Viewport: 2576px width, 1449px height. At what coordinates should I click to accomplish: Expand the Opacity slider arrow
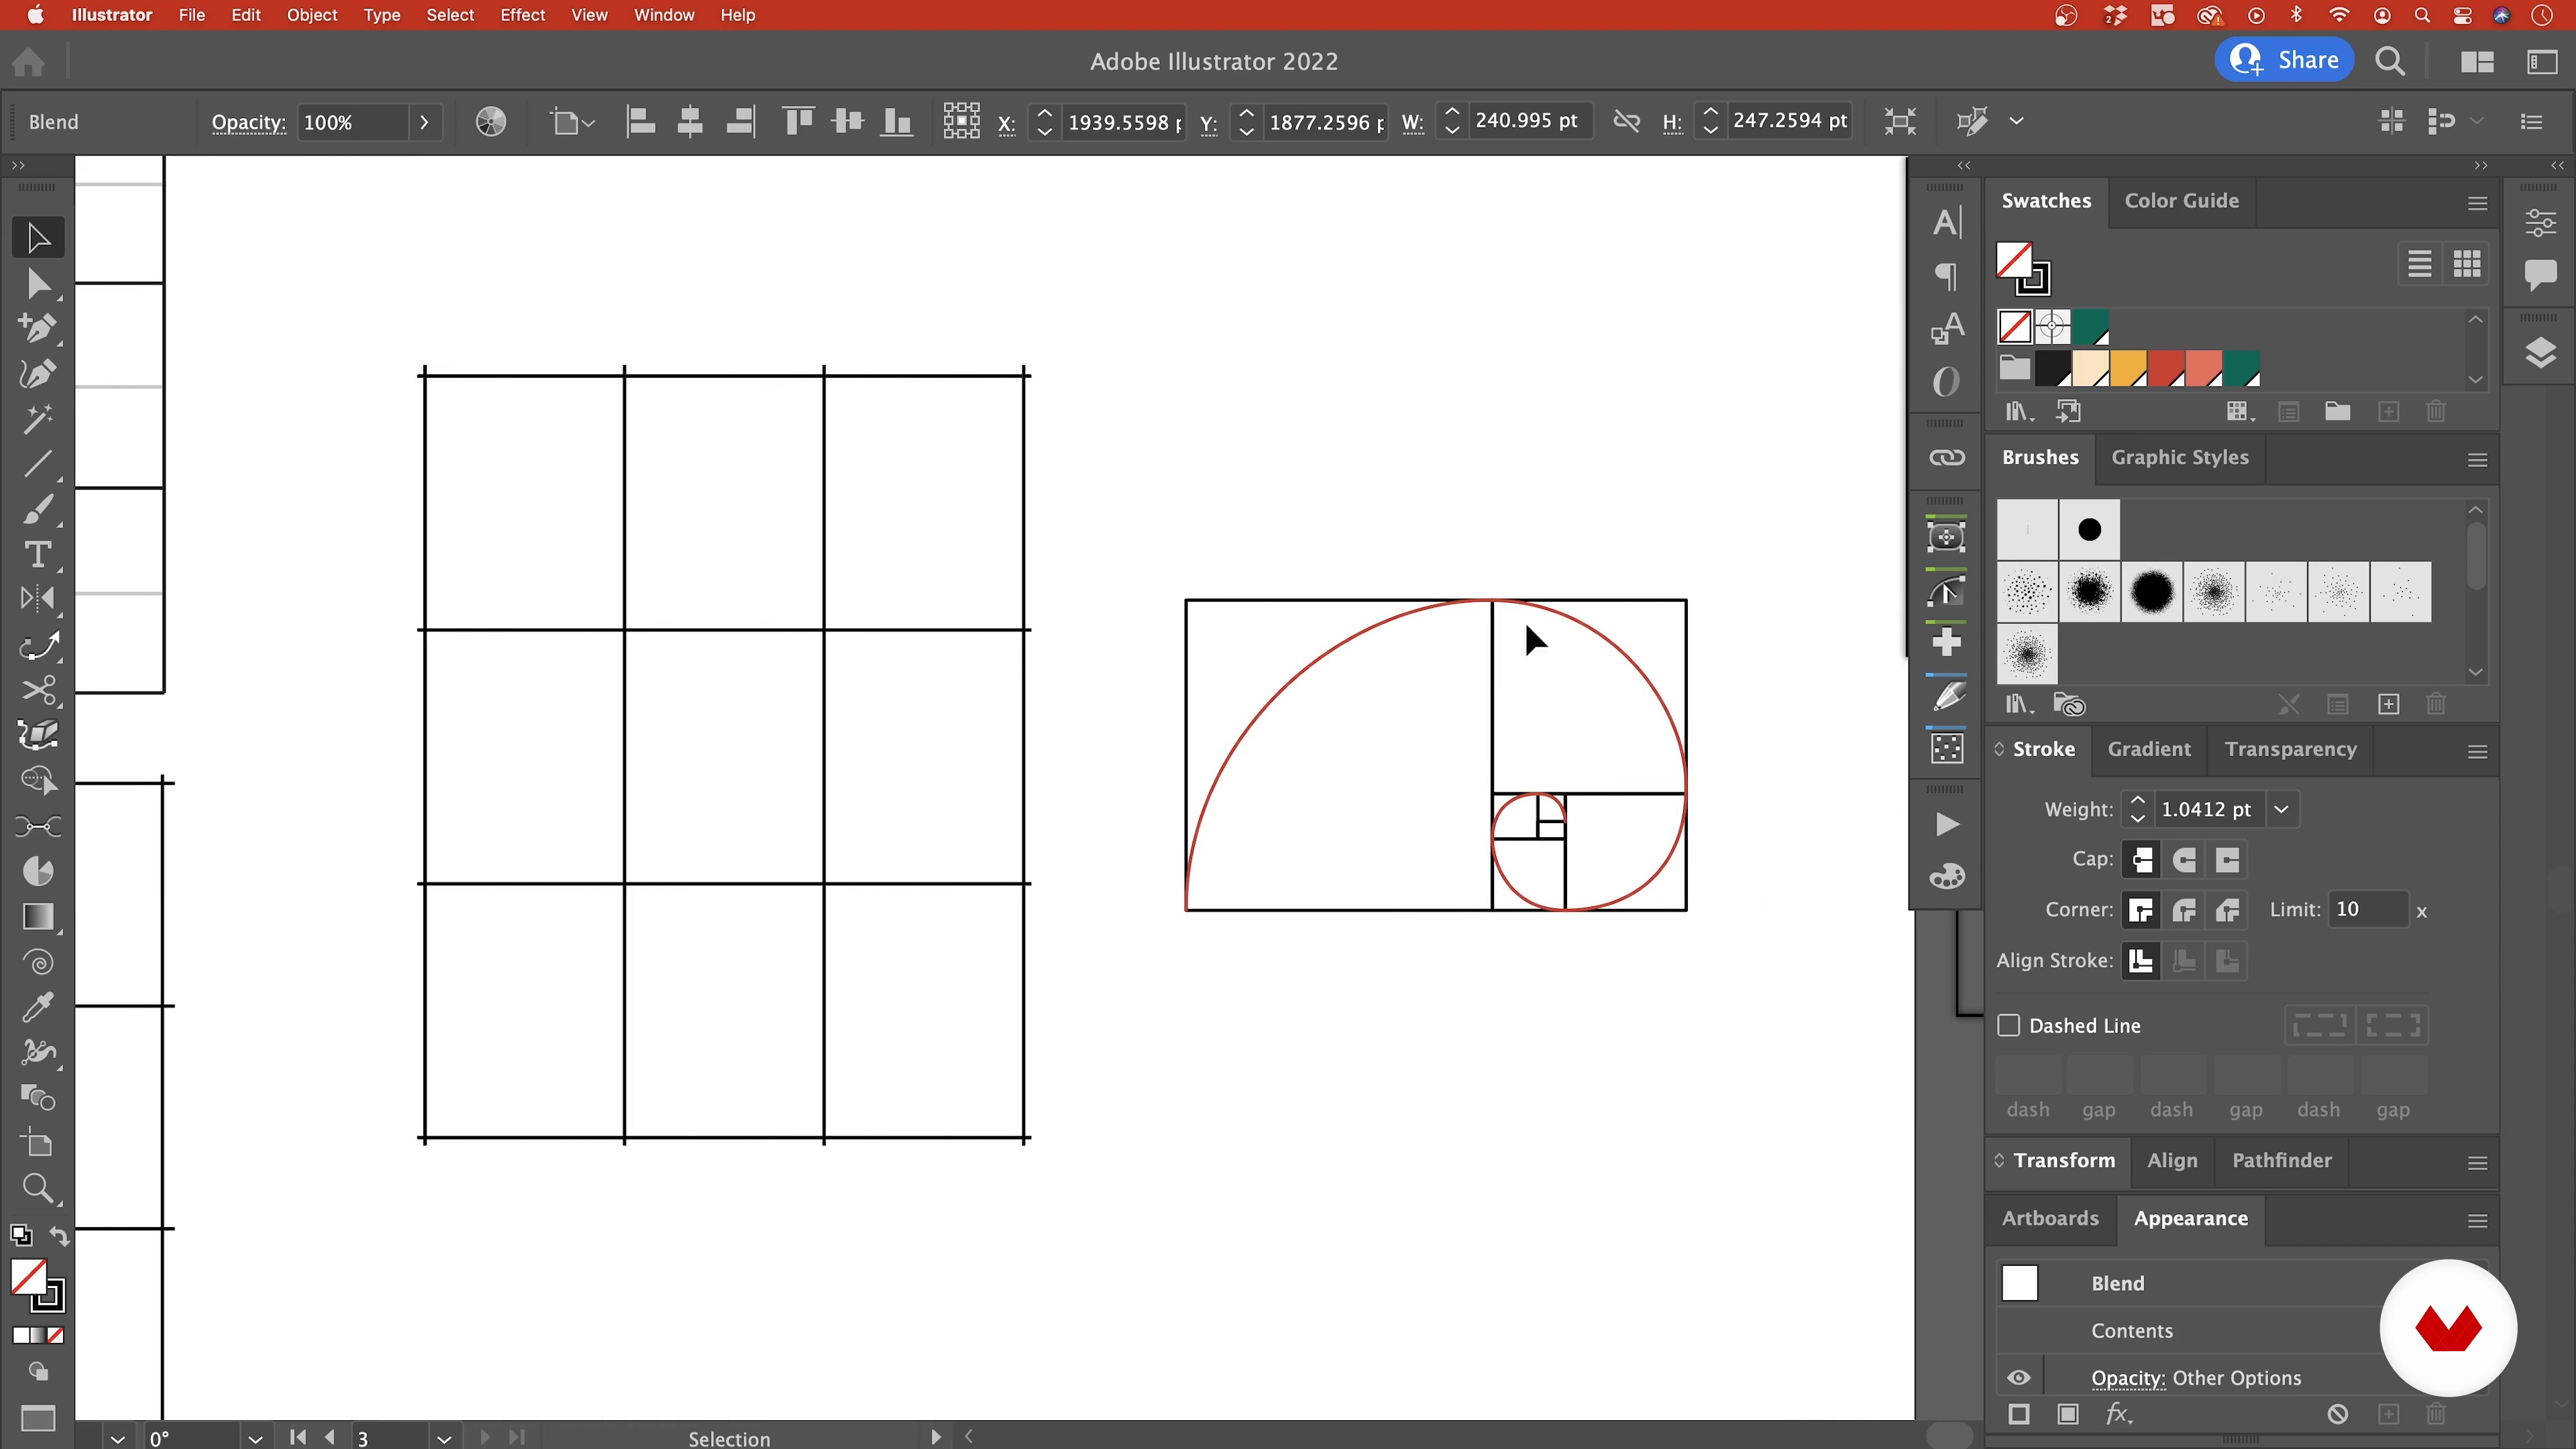click(424, 122)
